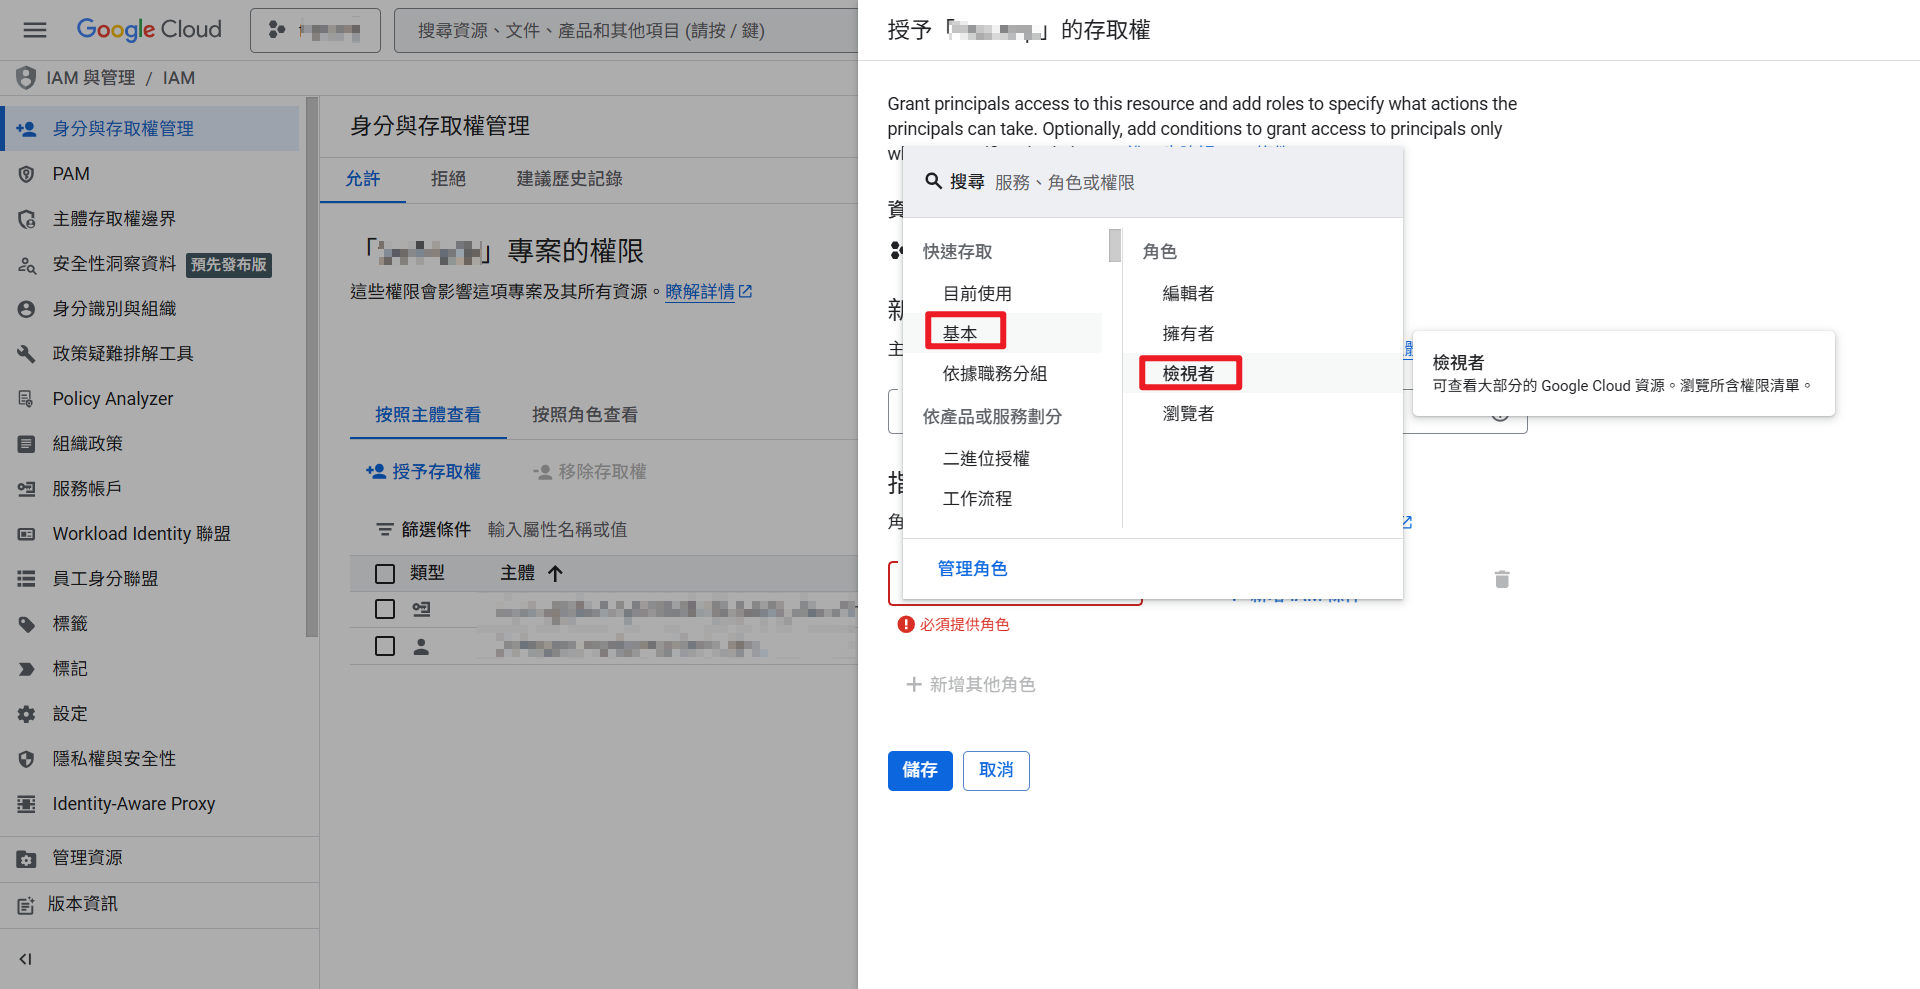Open Policy Analyzer in the sidebar

[112, 398]
